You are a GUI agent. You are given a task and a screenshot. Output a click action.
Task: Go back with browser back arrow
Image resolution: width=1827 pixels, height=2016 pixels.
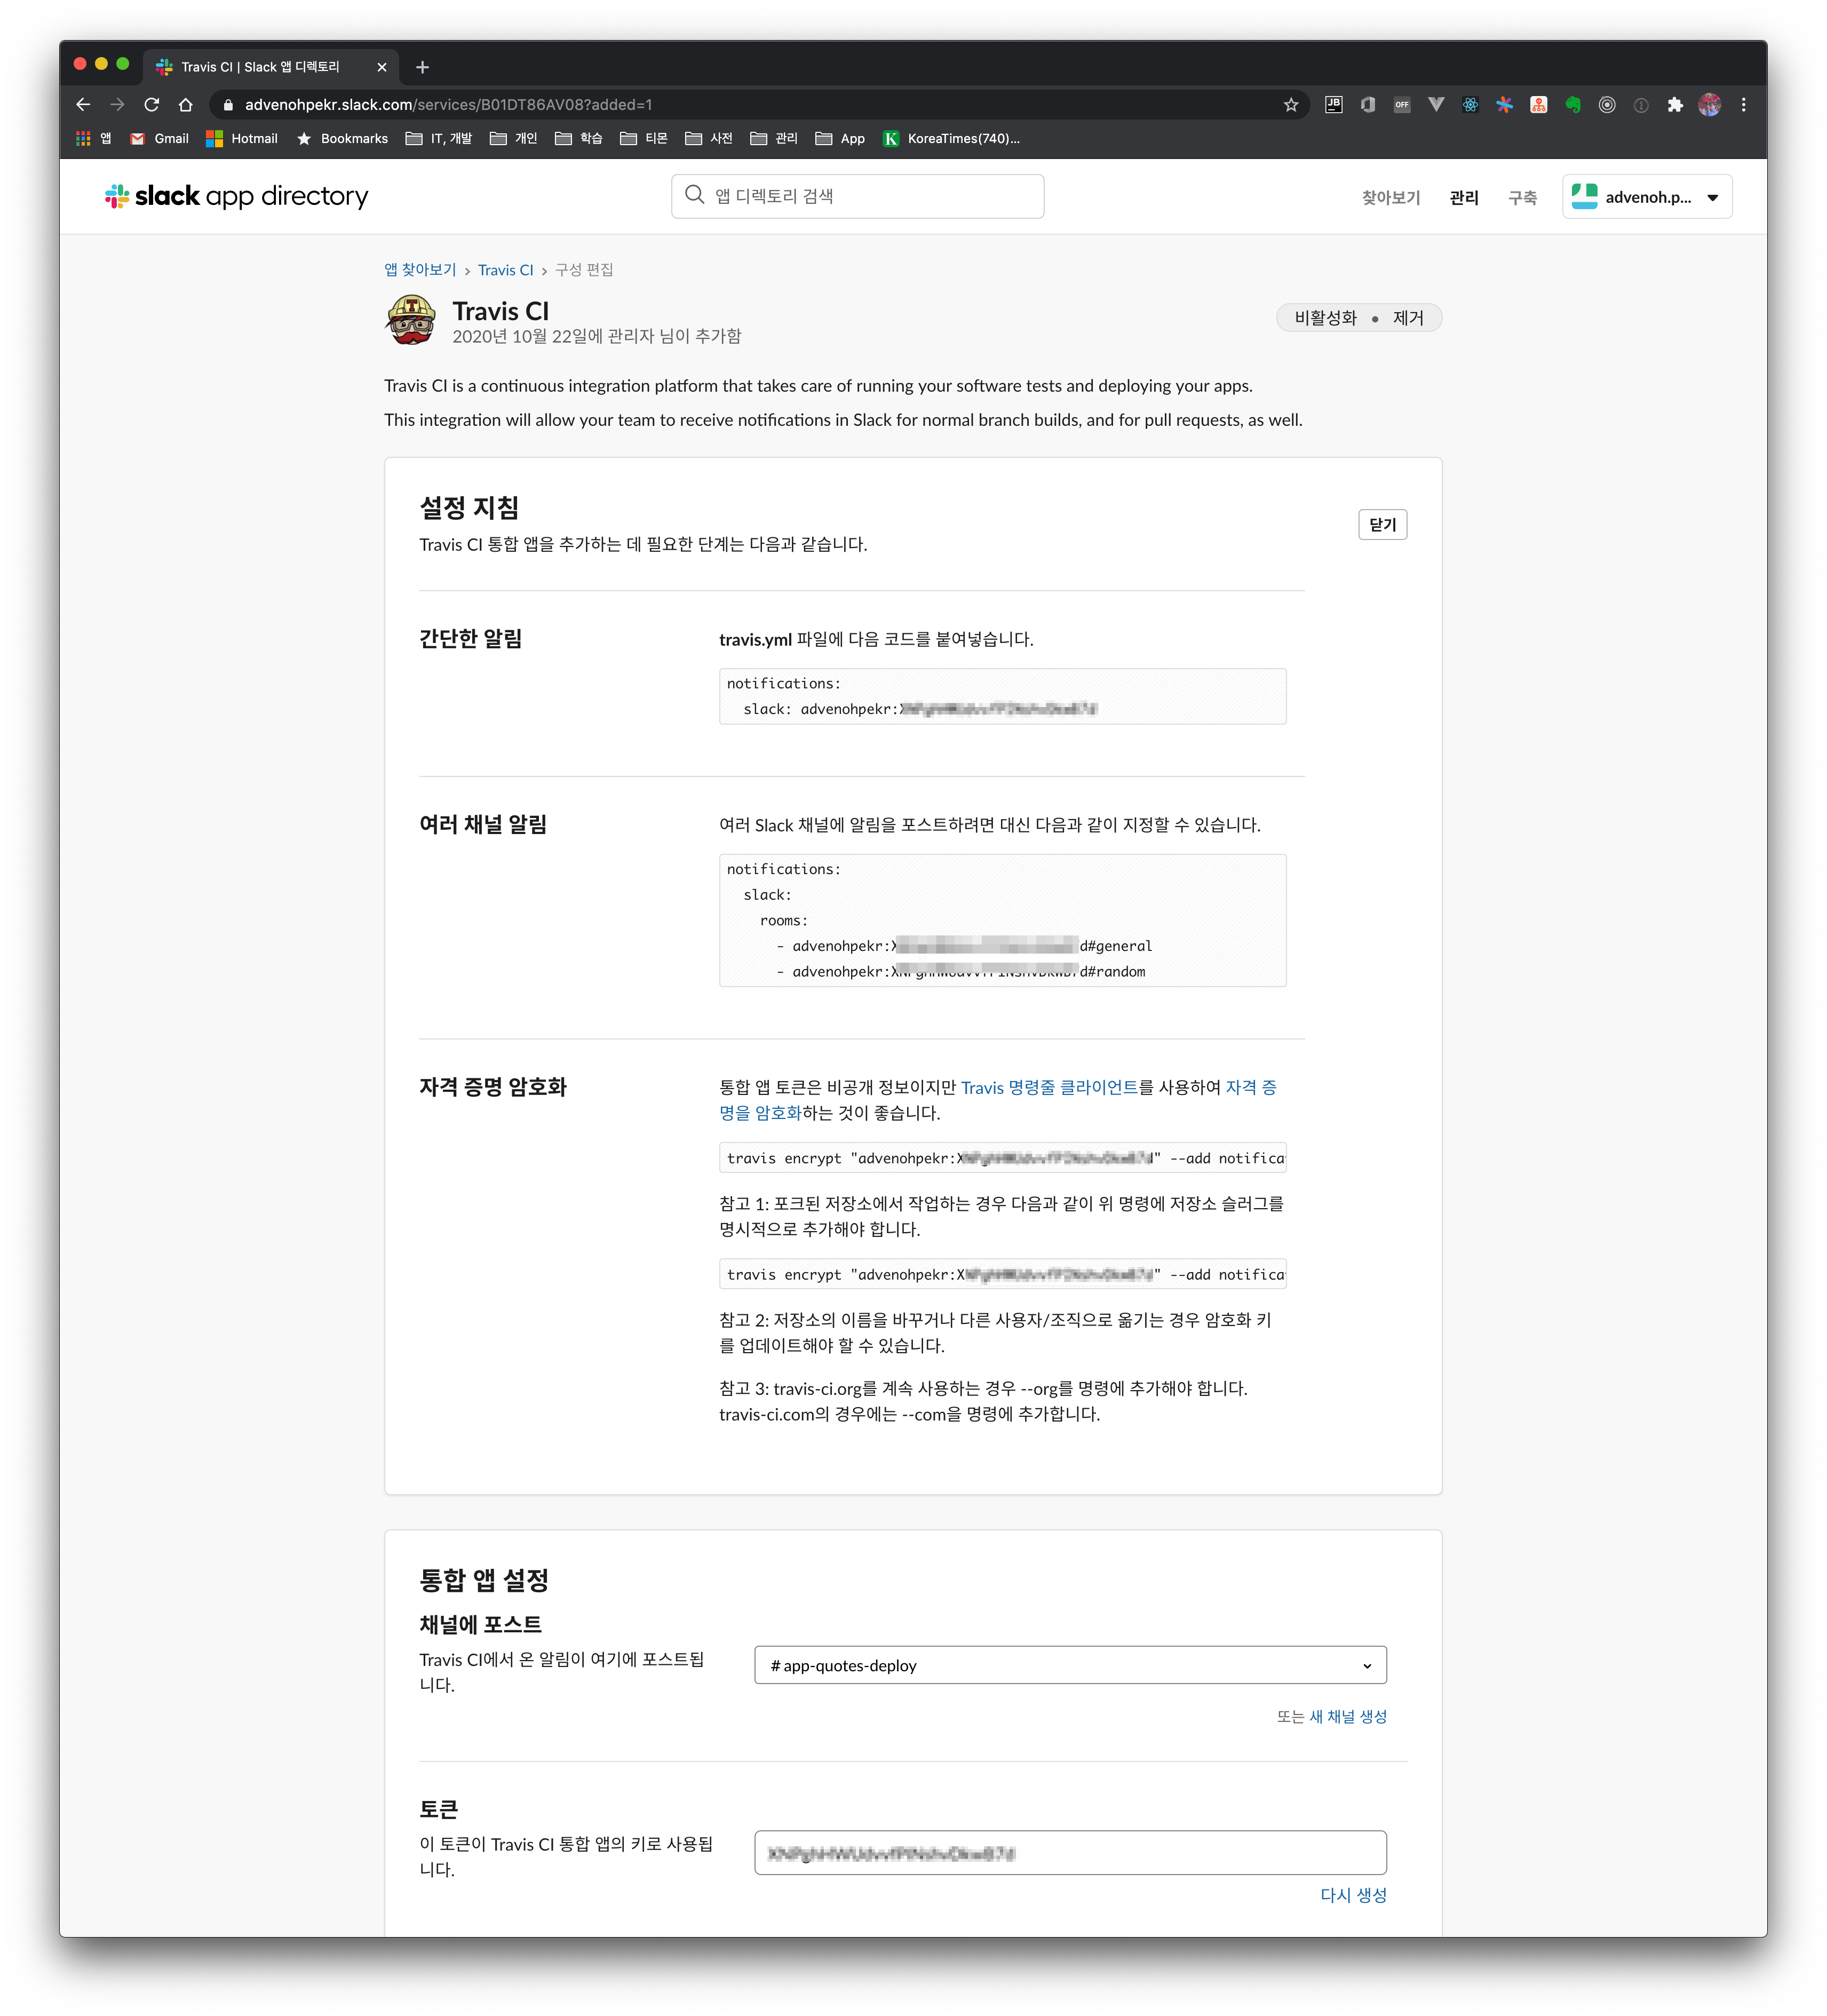[83, 105]
